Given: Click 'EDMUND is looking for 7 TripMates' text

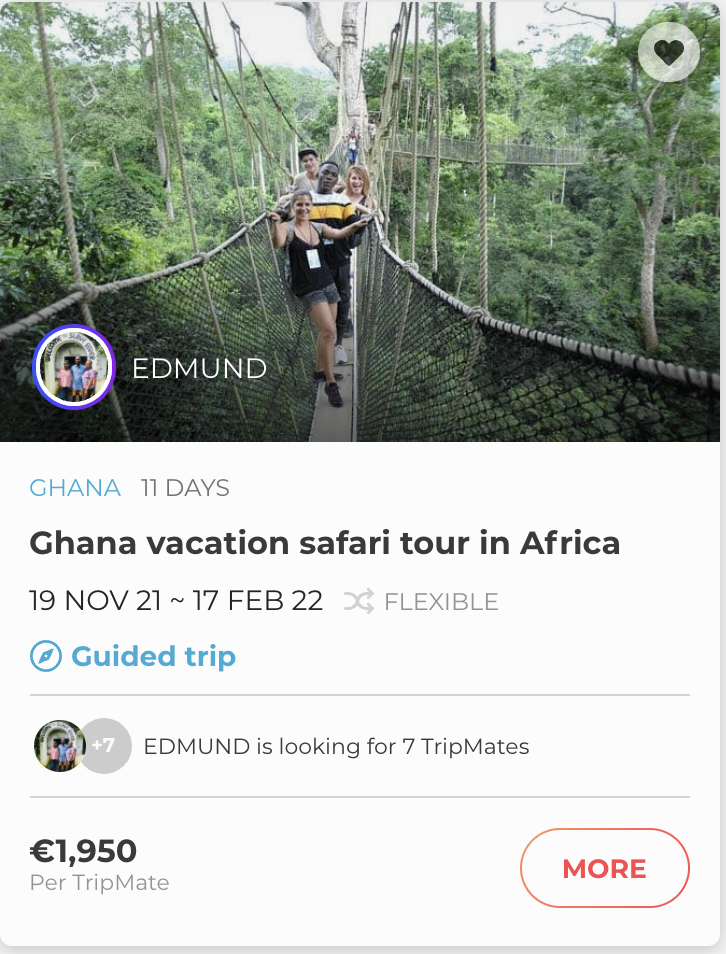Looking at the screenshot, I should (x=336, y=746).
